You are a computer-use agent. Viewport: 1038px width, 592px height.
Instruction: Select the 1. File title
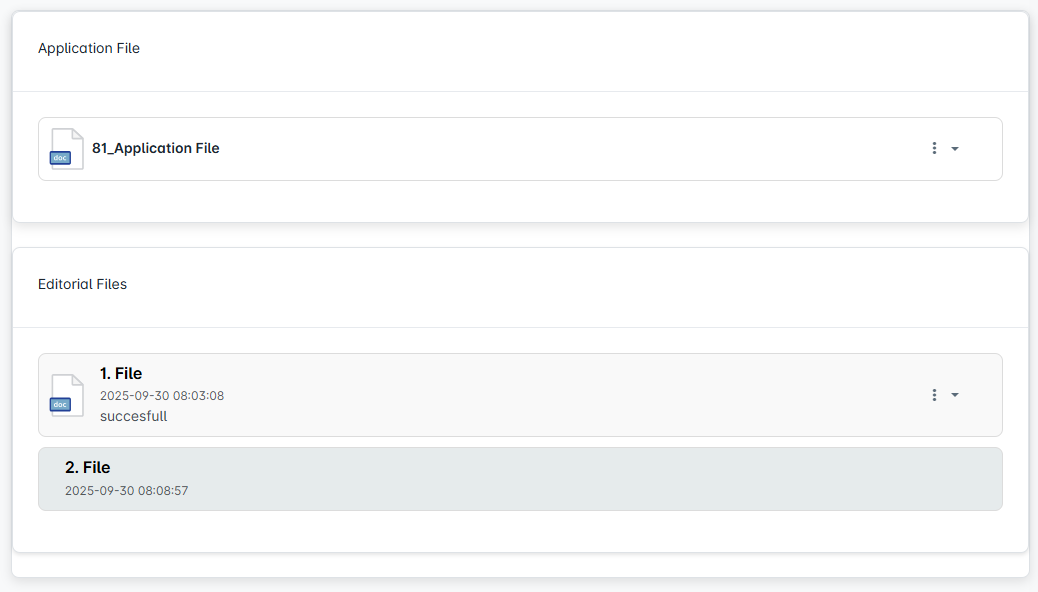(x=121, y=374)
